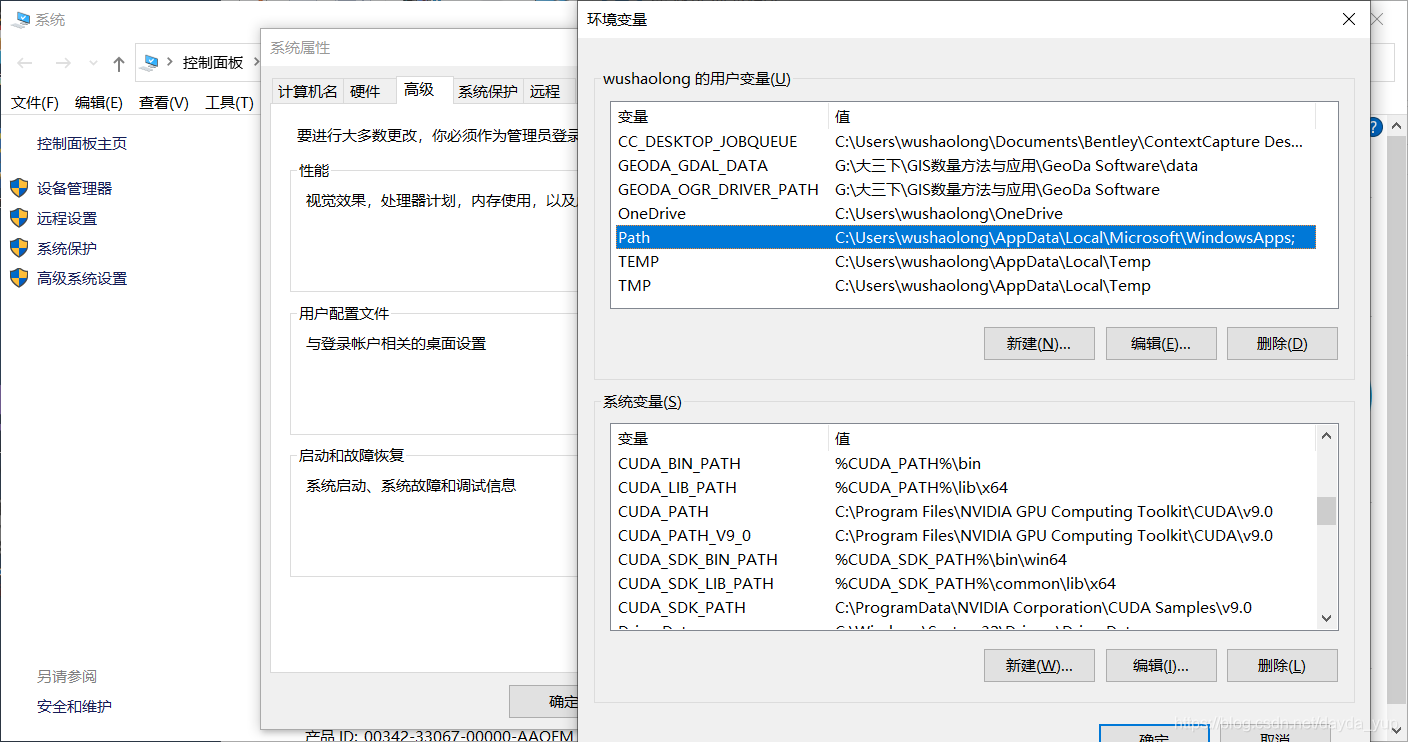Click 变量 header in system variables list

pyautogui.click(x=720, y=438)
